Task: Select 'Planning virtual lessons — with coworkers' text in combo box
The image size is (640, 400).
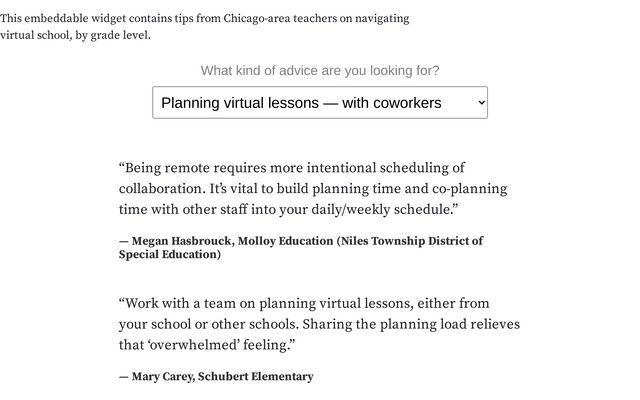Action: pyautogui.click(x=301, y=102)
